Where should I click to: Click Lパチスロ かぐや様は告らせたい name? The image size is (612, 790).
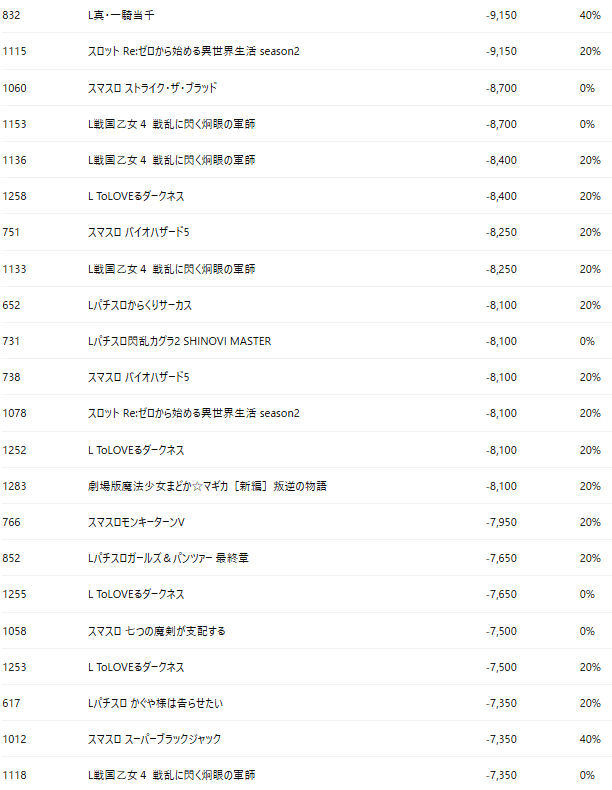tap(155, 703)
